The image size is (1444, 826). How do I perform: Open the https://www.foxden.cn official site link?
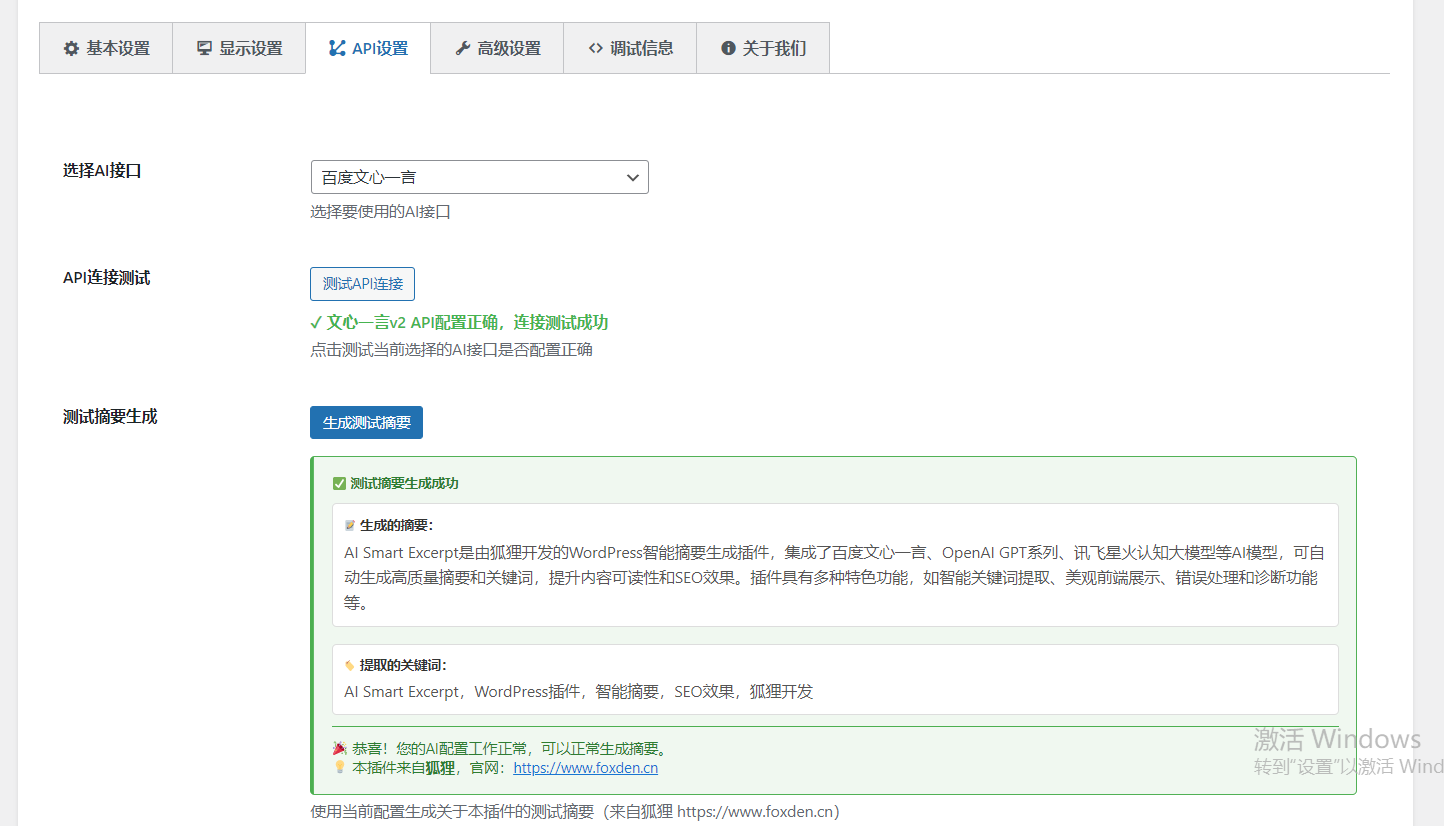(x=586, y=768)
